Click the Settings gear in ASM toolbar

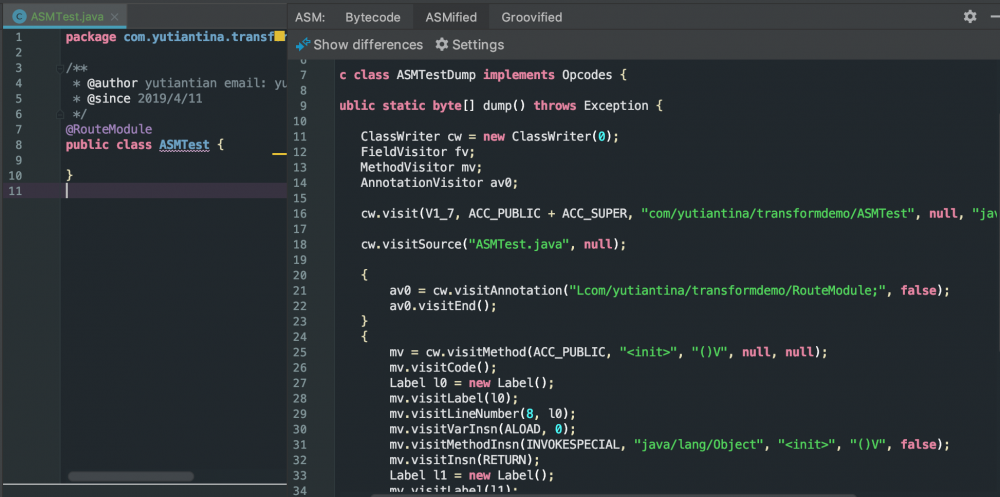[x=442, y=45]
